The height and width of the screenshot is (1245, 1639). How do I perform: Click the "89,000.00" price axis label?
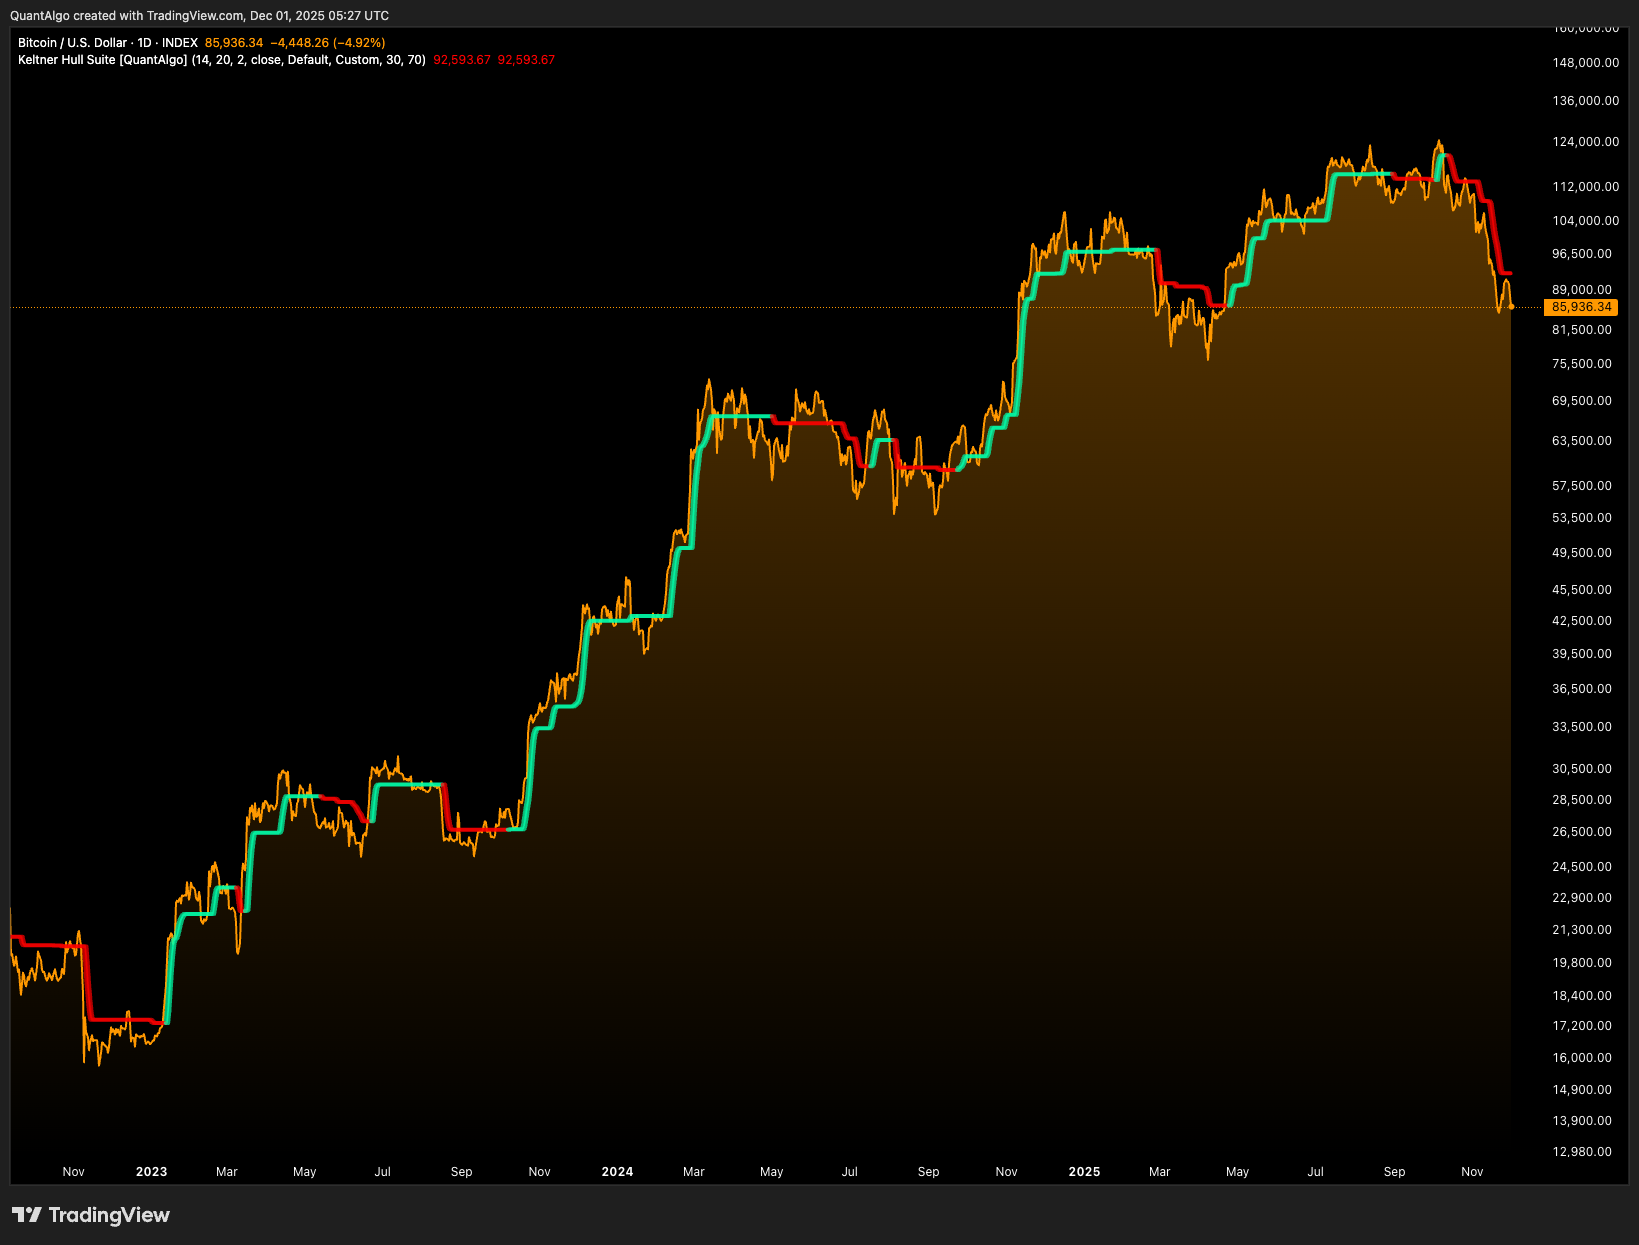click(x=1582, y=290)
